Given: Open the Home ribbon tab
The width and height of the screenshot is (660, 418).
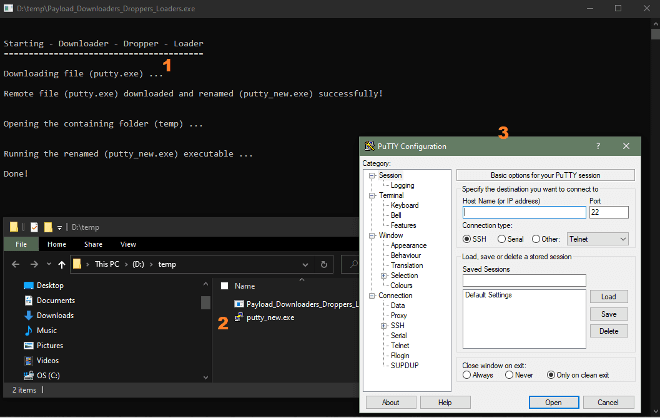Looking at the screenshot, I should 57,244.
